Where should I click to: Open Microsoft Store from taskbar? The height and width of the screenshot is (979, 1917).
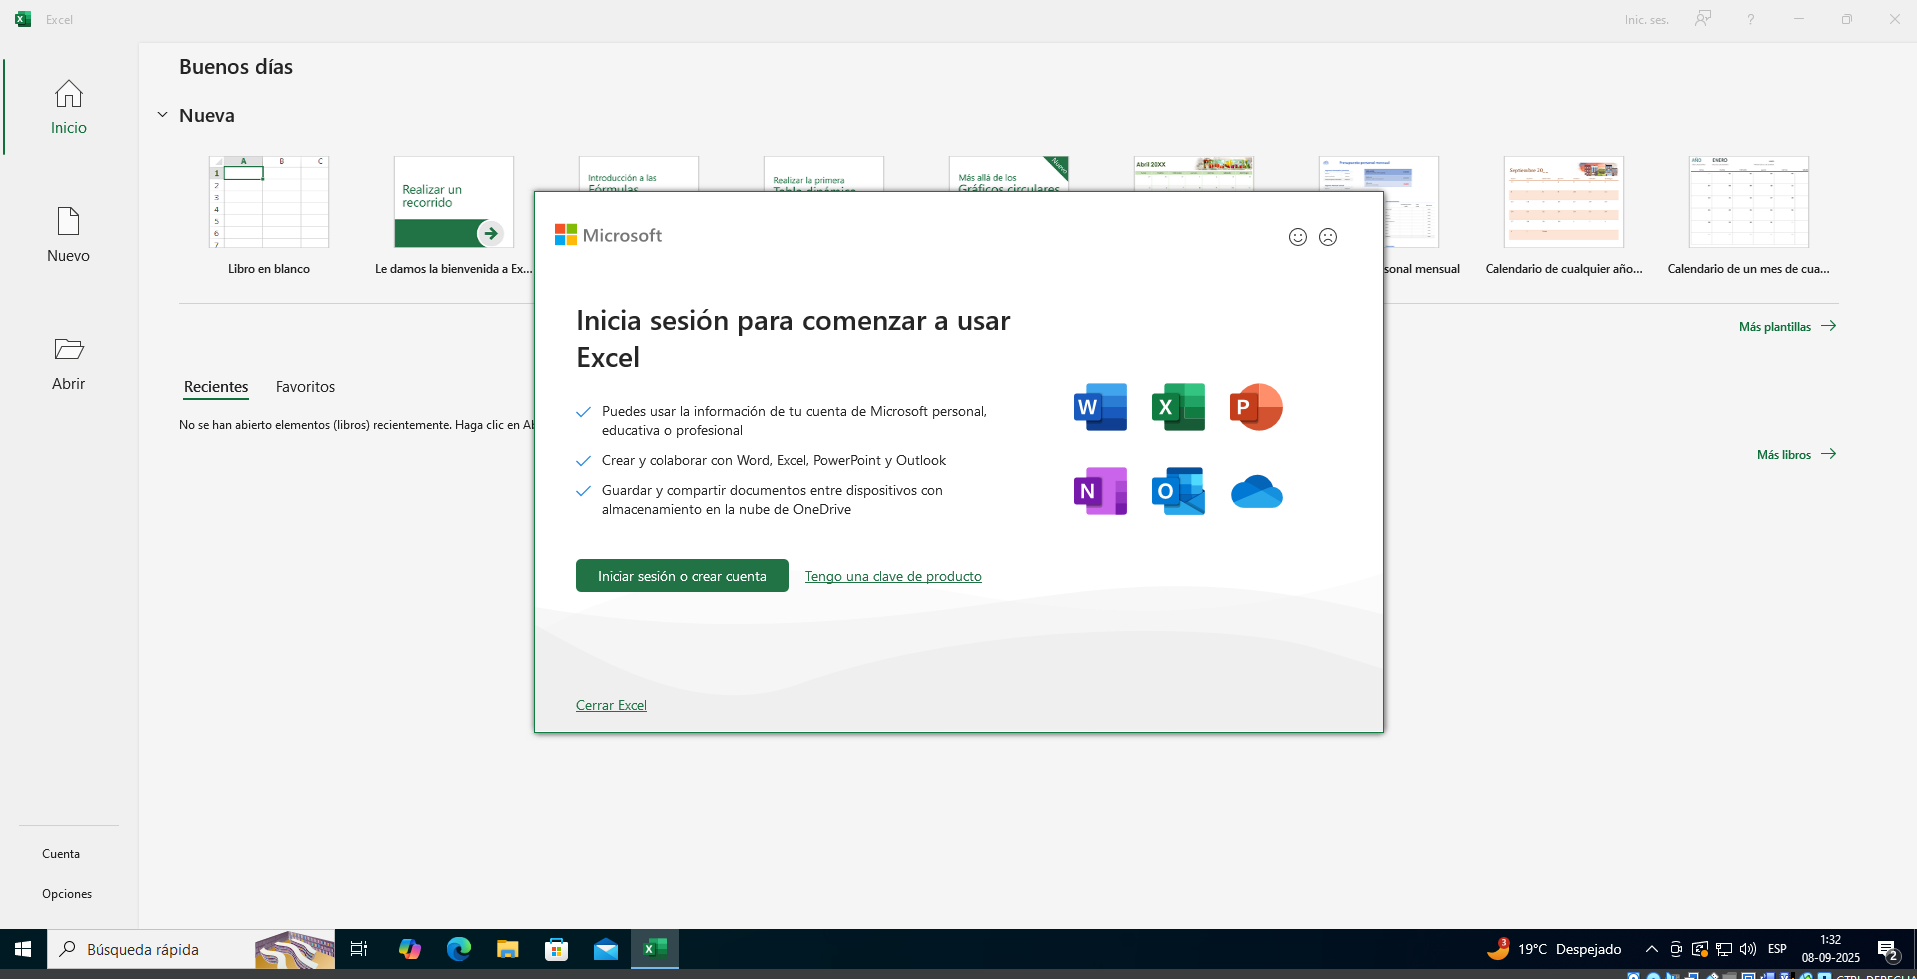click(557, 949)
